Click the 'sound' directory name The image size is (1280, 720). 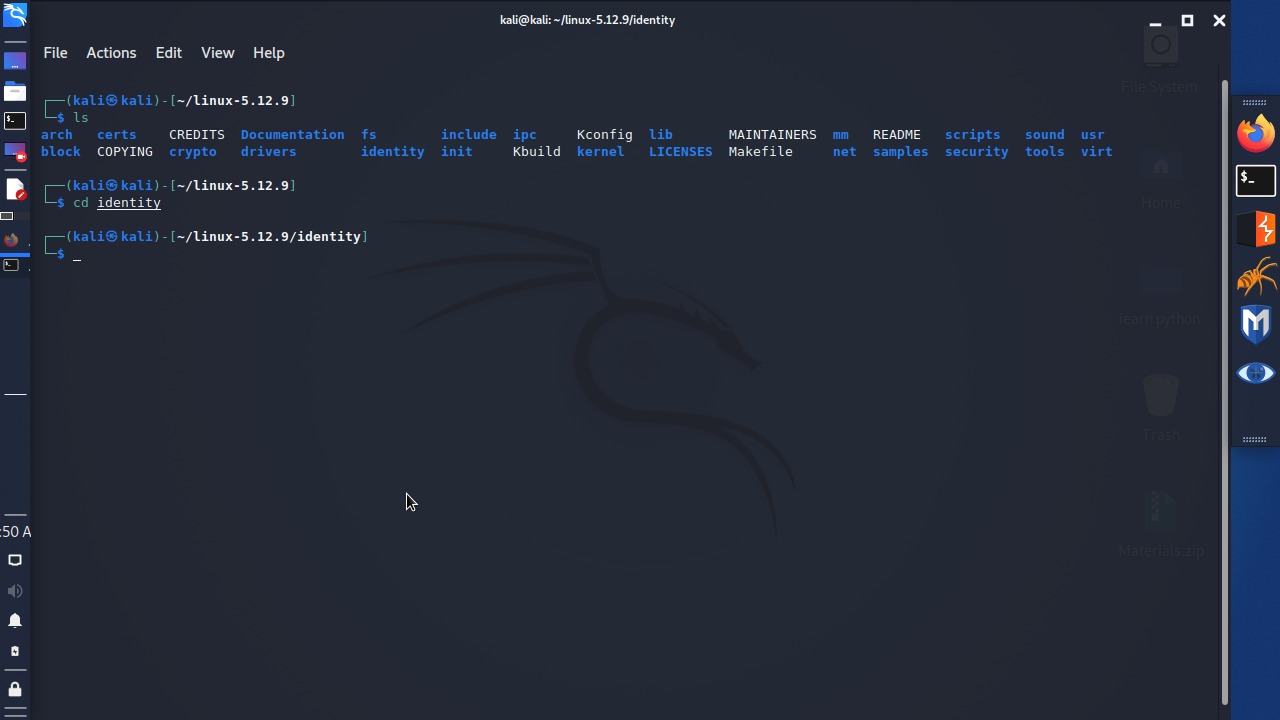tap(1045, 135)
